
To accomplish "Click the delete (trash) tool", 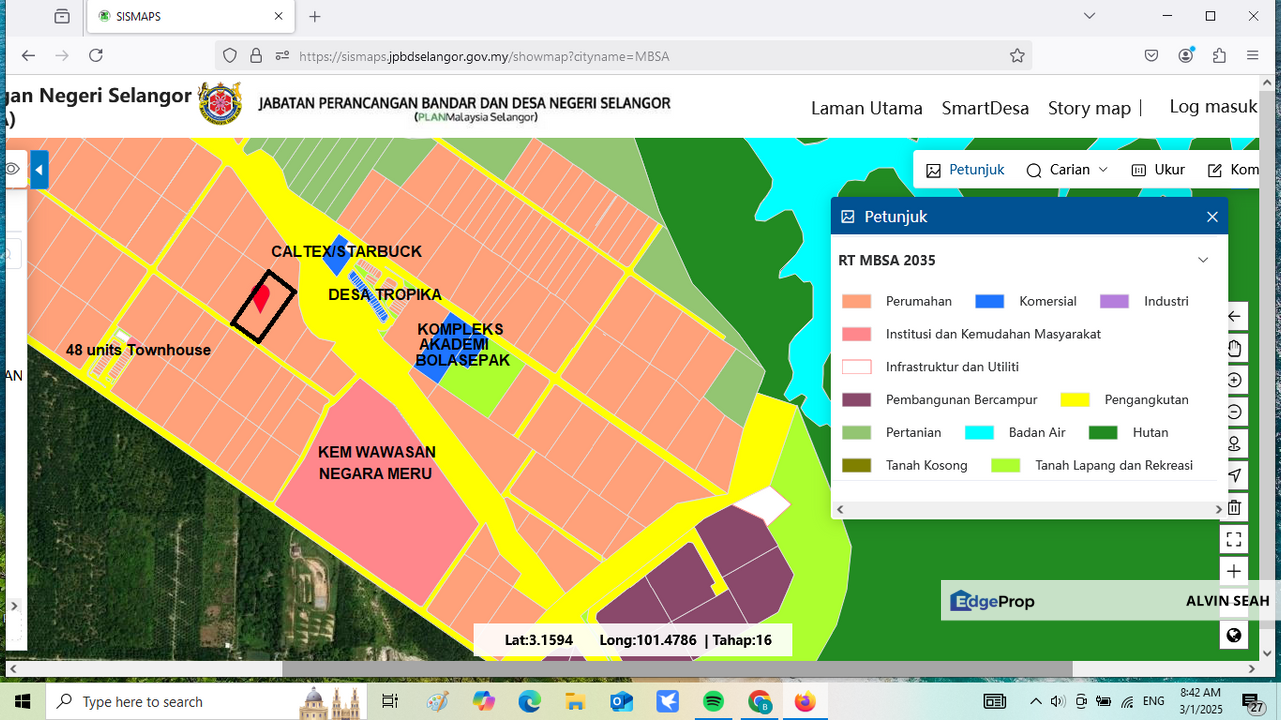I will tap(1234, 507).
